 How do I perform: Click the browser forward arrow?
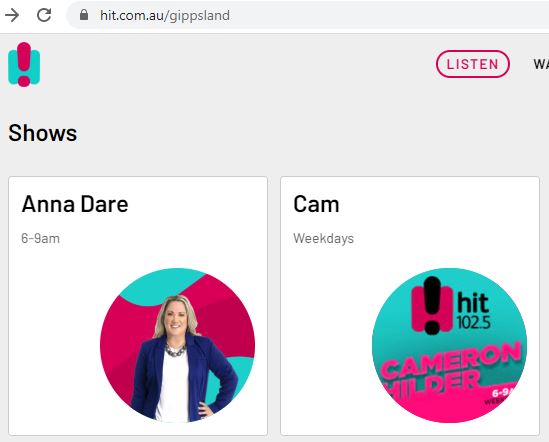click(12, 15)
